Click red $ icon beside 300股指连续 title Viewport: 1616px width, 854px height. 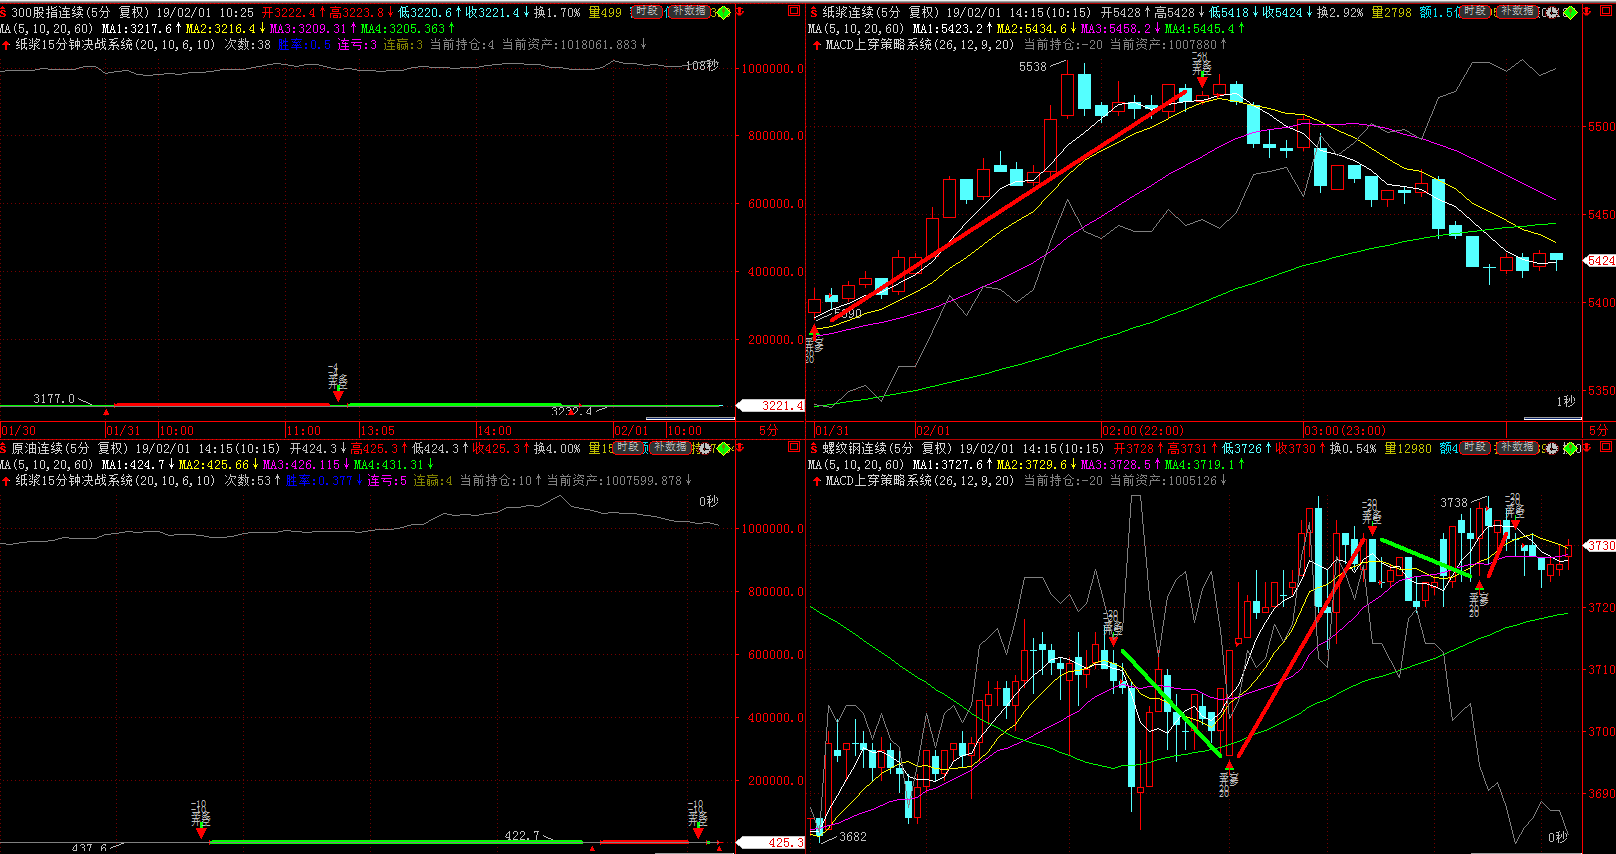coord(4,12)
